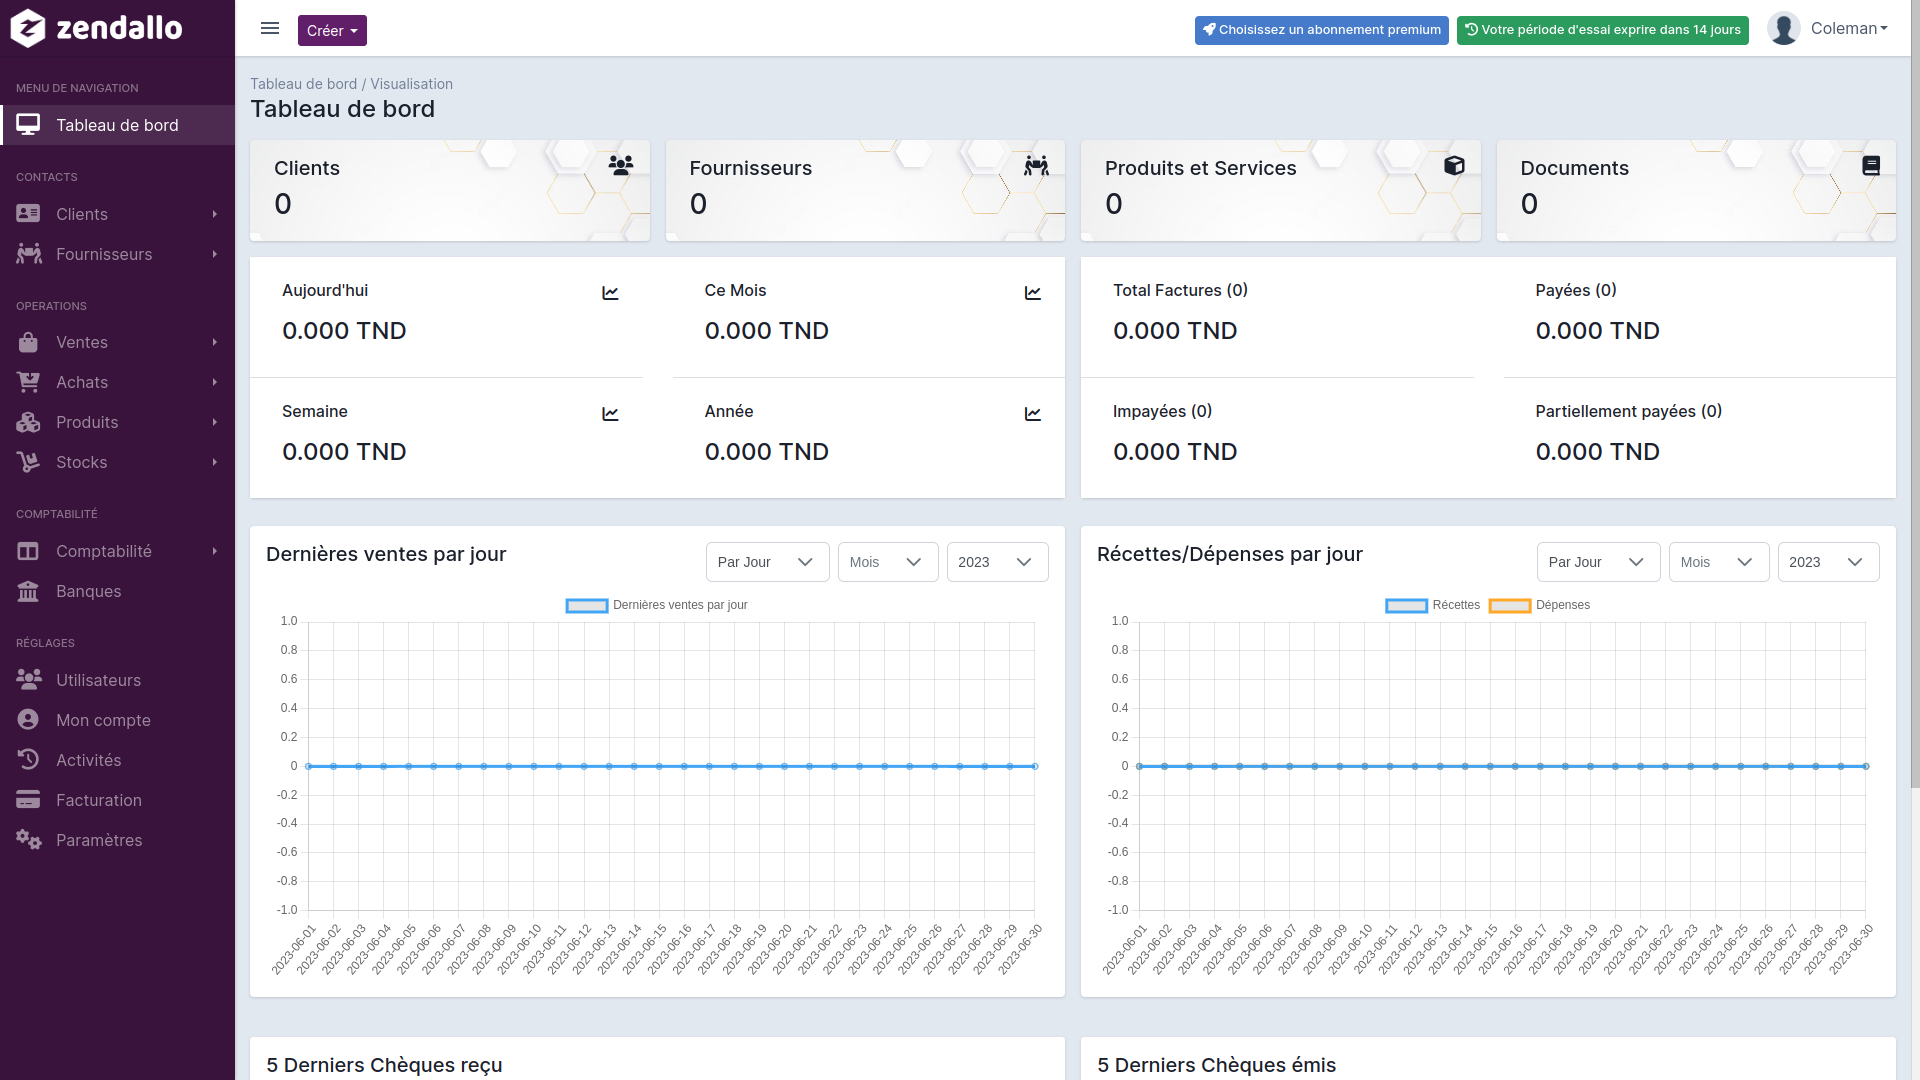1920x1080 pixels.
Task: Click the box icon on Produits et Services card
Action: click(x=1454, y=165)
